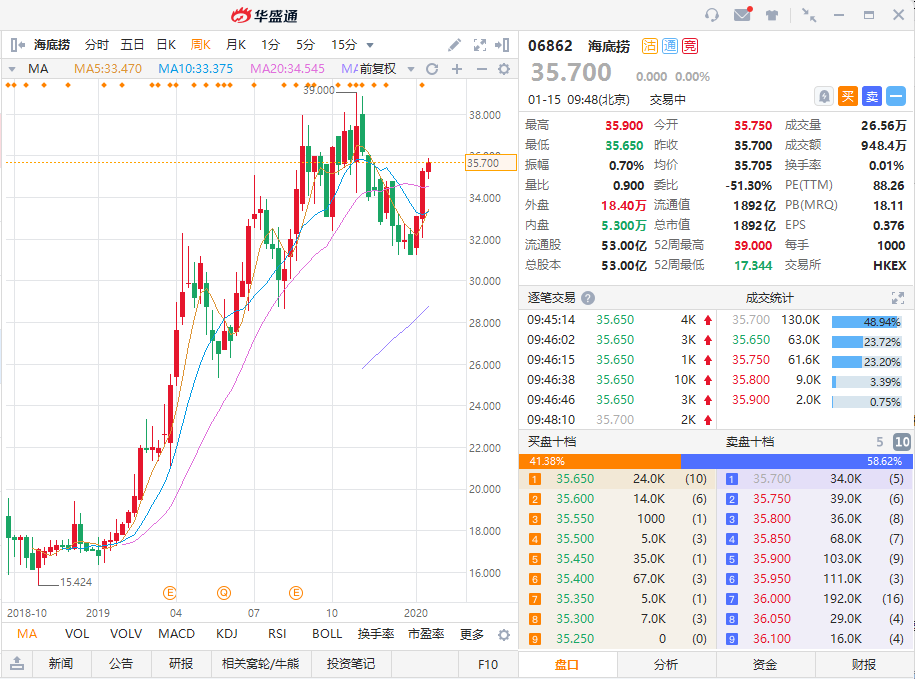Click the export share icon at bottom left
This screenshot has height=679, width=915.
pos(17,663)
